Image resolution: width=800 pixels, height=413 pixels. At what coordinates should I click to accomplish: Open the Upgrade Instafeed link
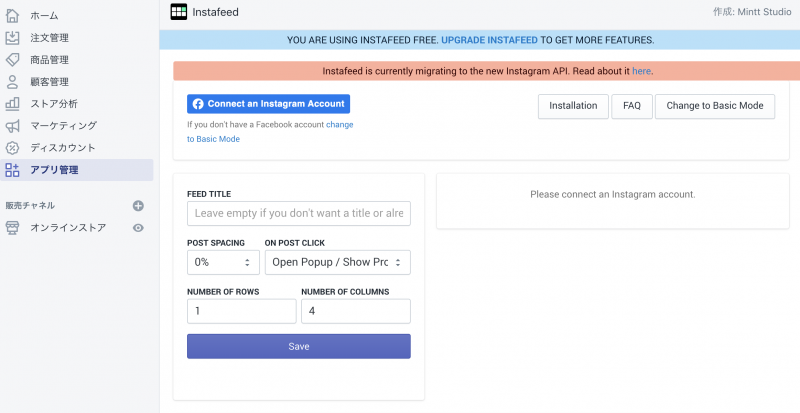[x=489, y=40]
